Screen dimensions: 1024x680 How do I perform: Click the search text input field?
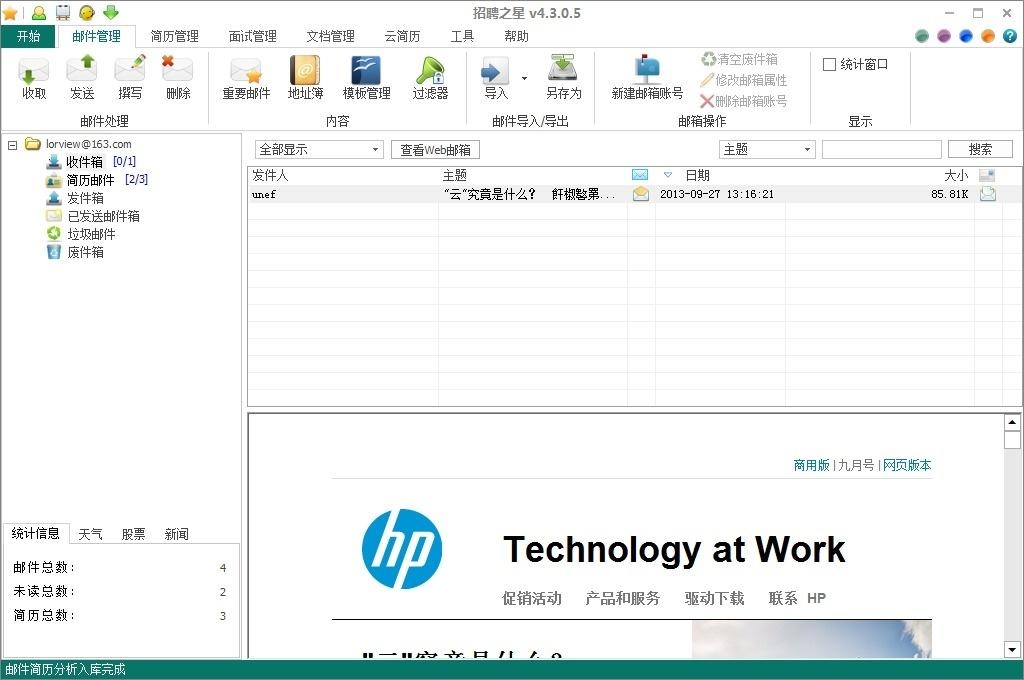[881, 150]
